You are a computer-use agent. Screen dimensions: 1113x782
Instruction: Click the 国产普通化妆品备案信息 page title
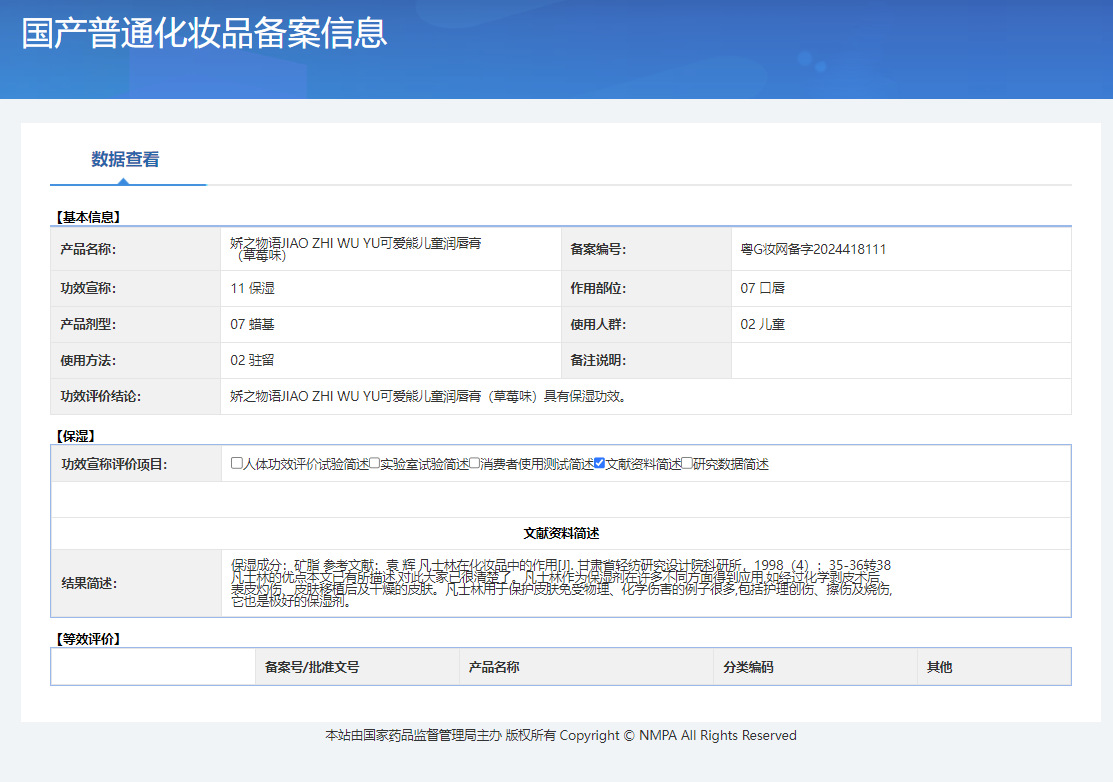pyautogui.click(x=204, y=32)
